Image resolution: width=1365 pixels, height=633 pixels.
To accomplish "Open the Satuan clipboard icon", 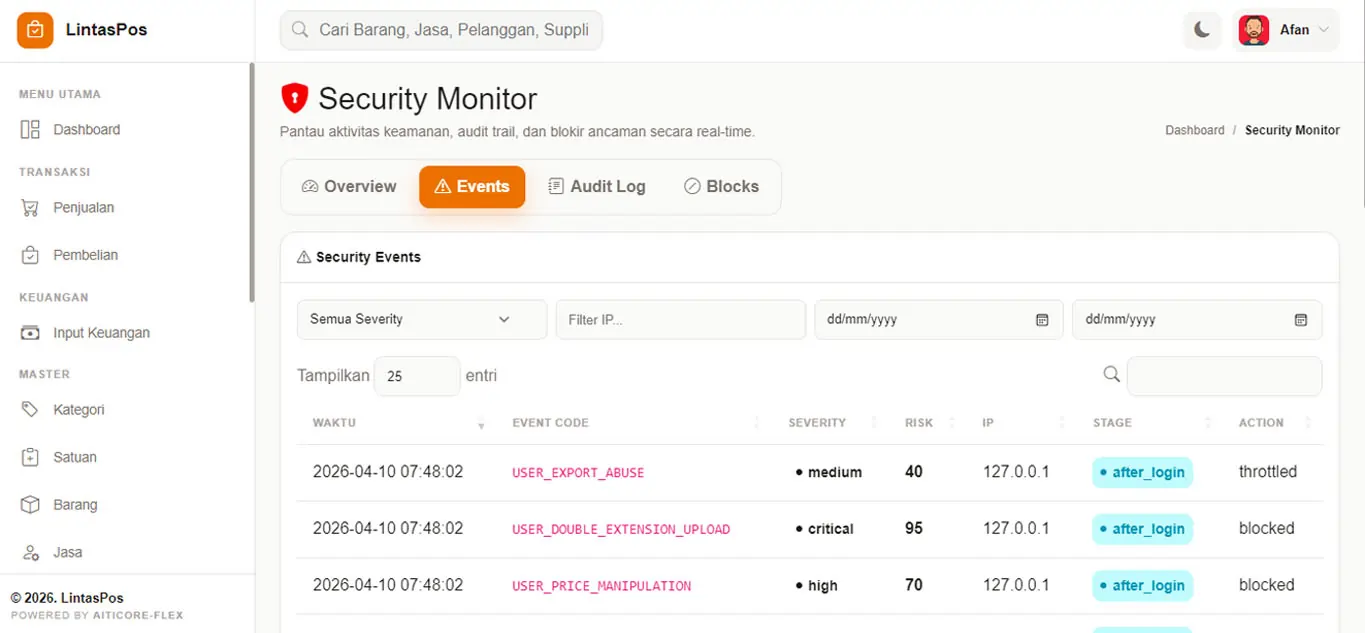I will 31,457.
